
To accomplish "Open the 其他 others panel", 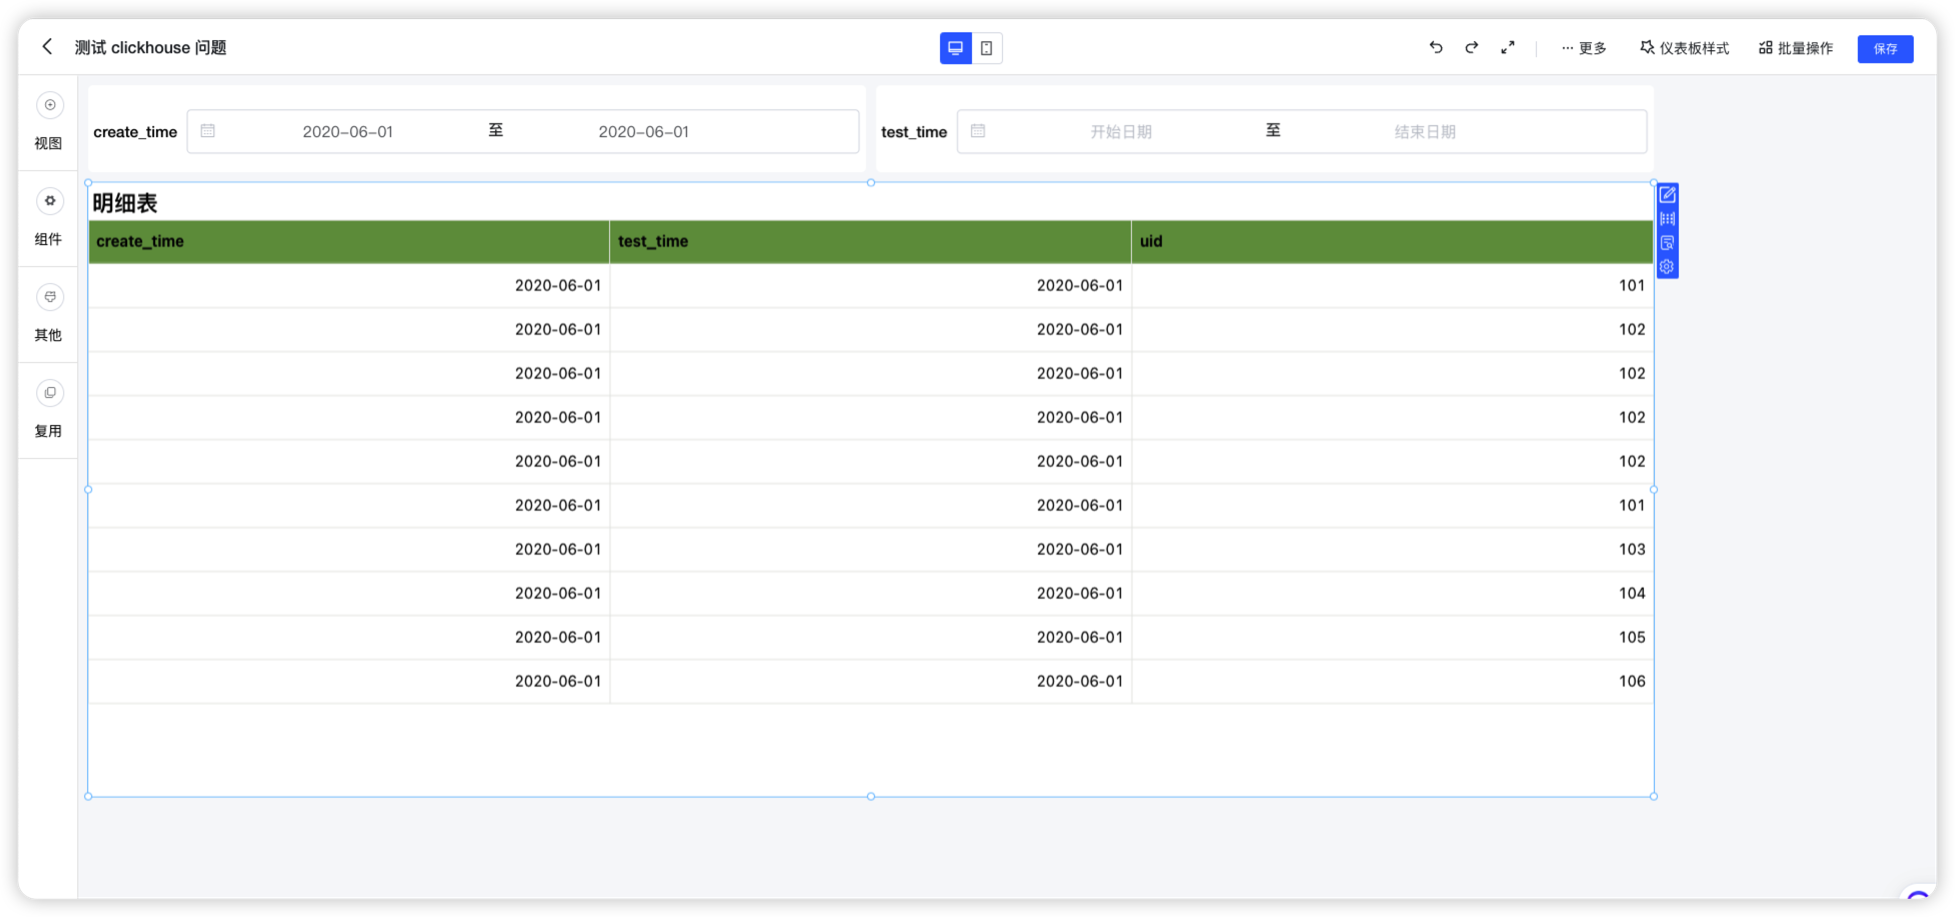I will point(49,313).
